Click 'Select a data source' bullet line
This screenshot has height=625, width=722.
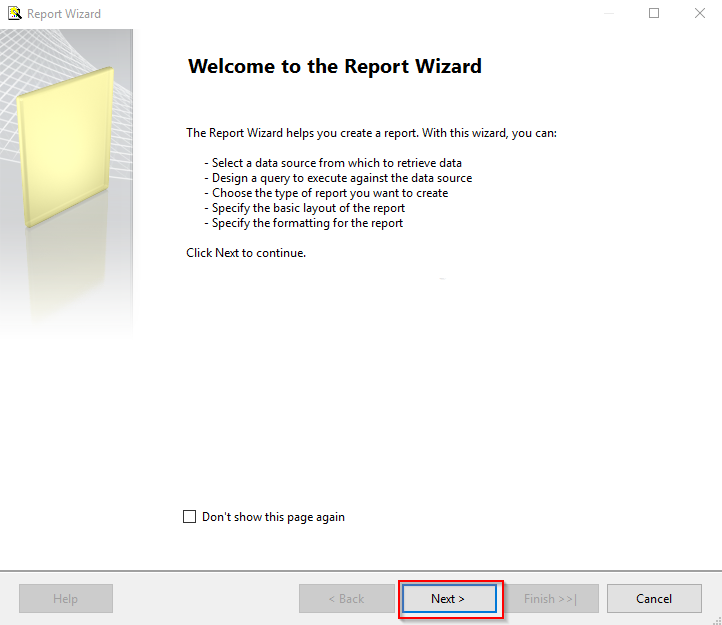[x=333, y=163]
